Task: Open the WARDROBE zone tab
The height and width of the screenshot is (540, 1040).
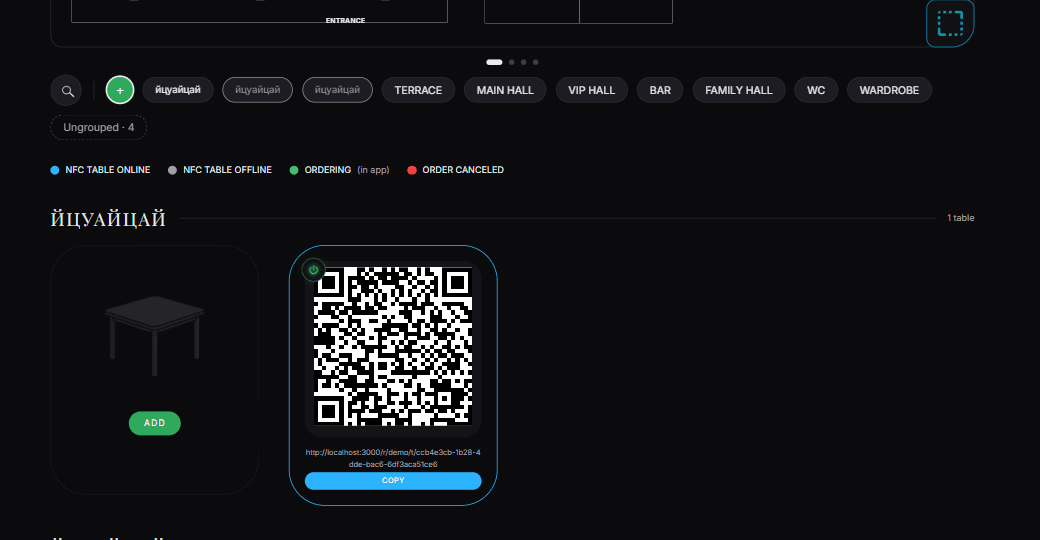Action: 889,90
